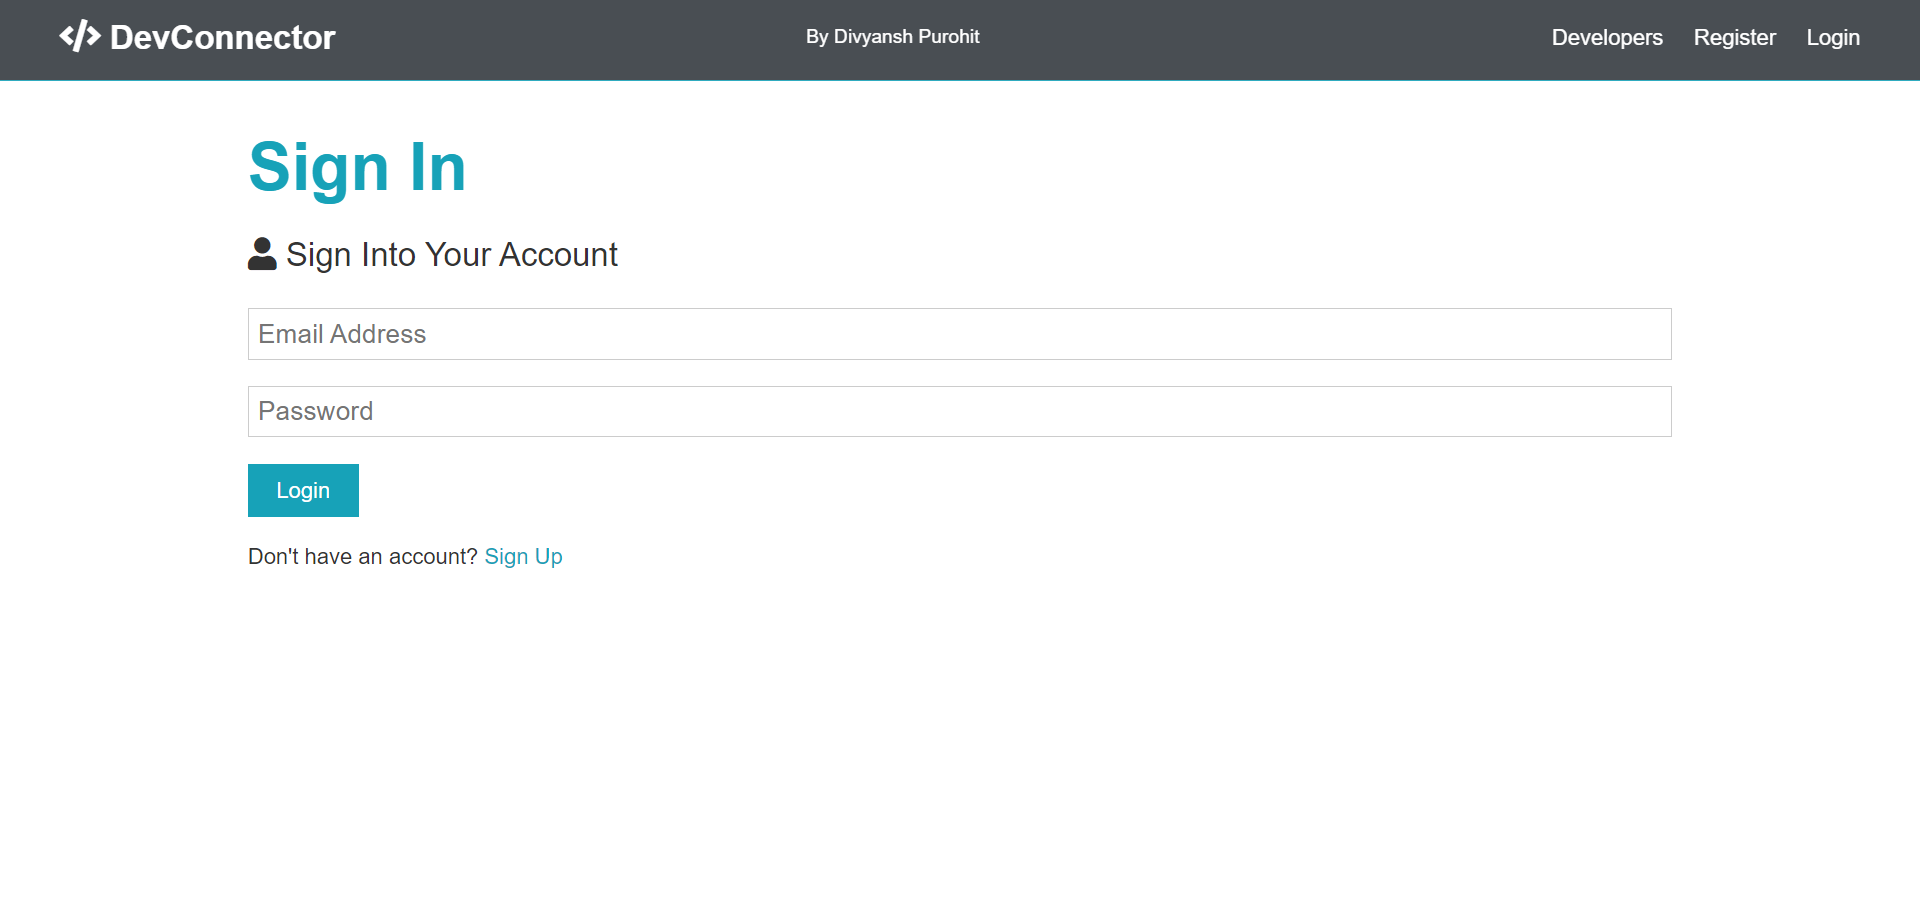Click the Sign In heading

pos(357,167)
